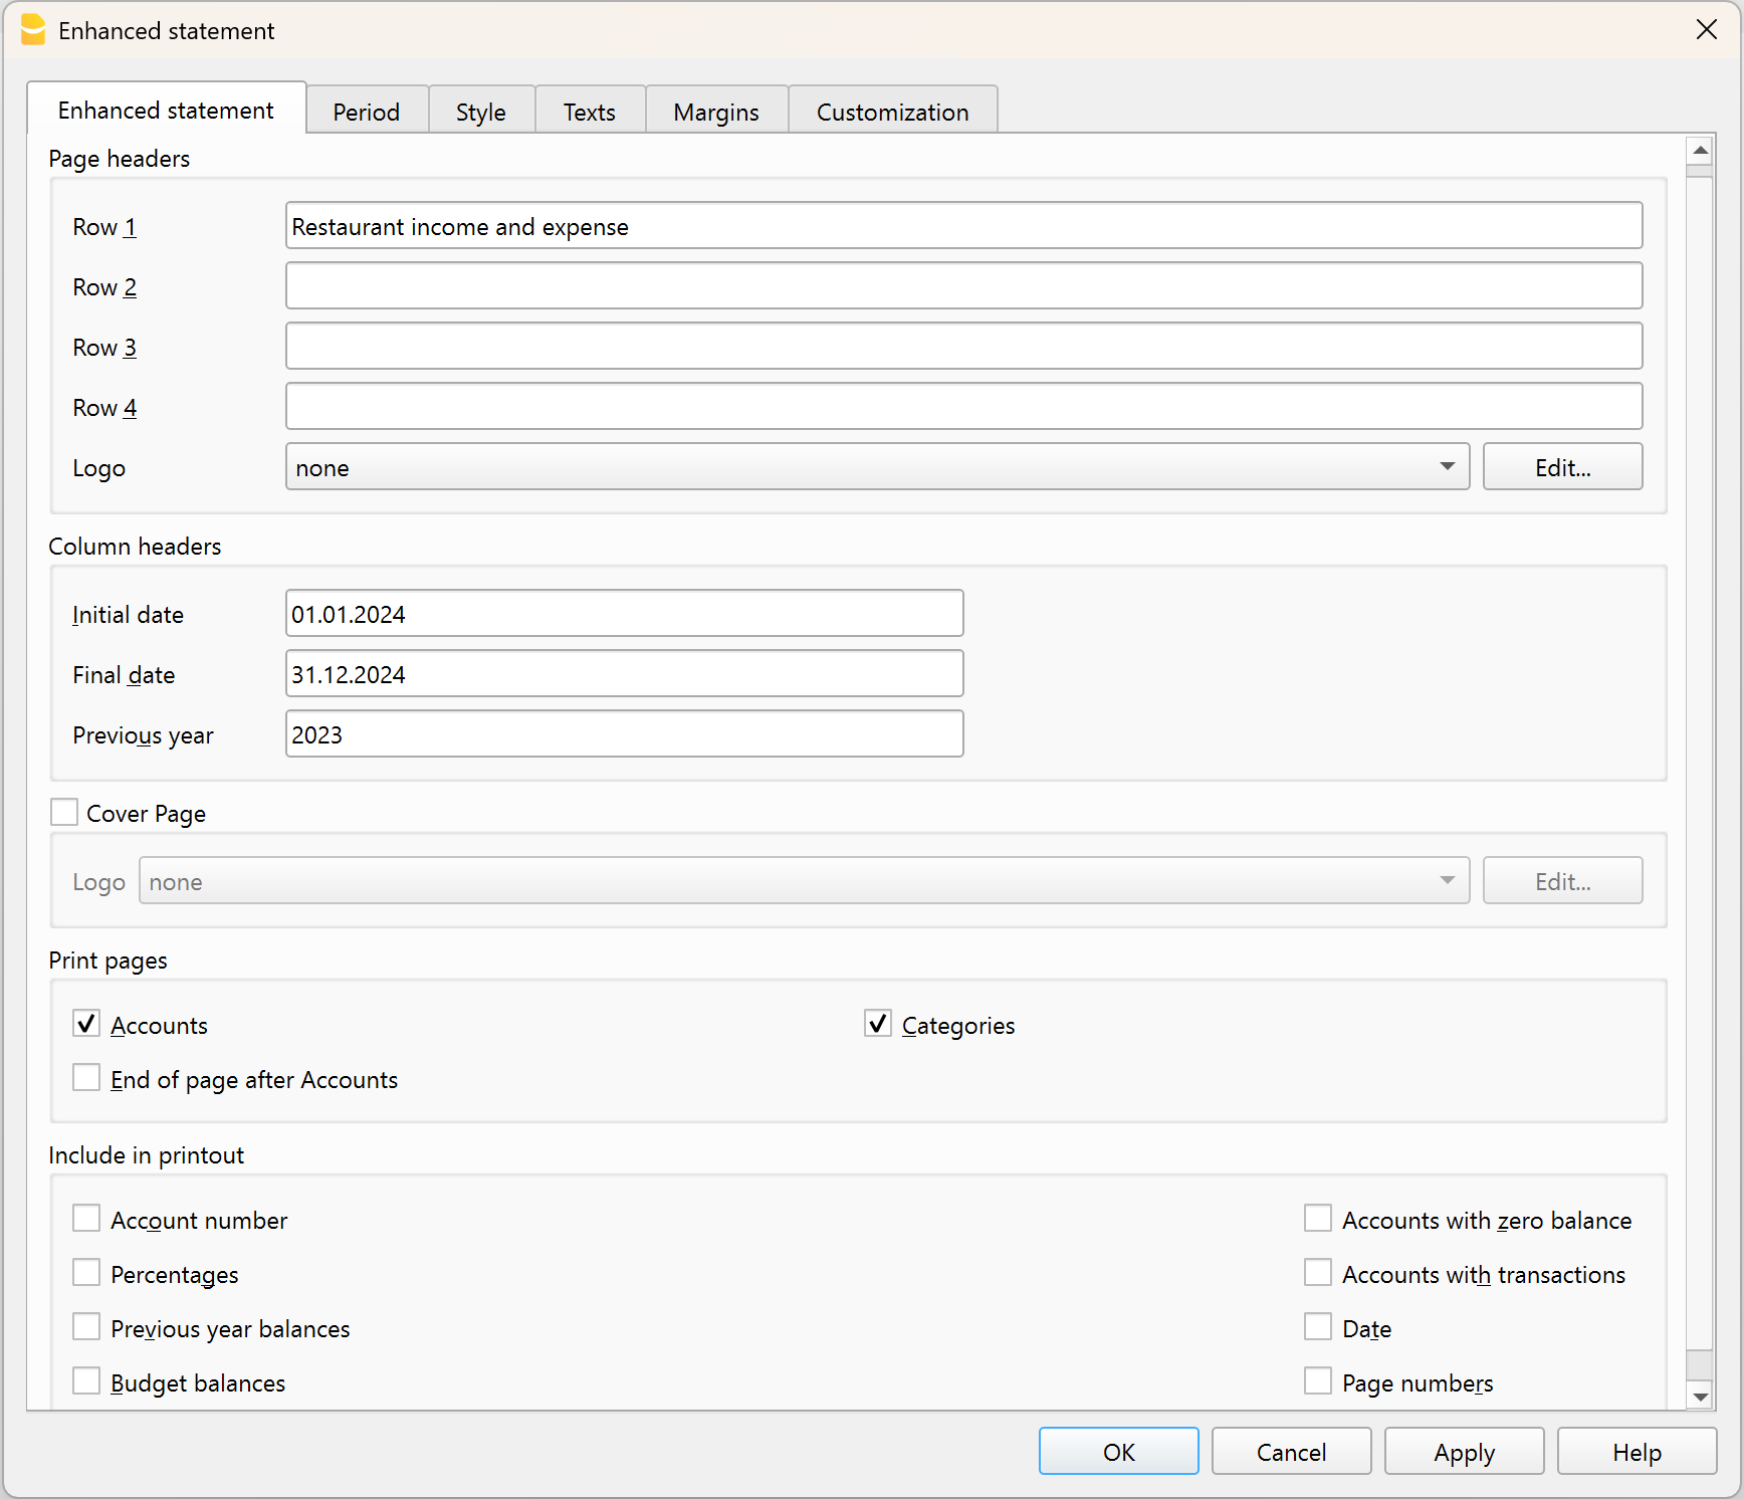Check the Page numbers option
This screenshot has width=1744, height=1499.
coord(1318,1382)
